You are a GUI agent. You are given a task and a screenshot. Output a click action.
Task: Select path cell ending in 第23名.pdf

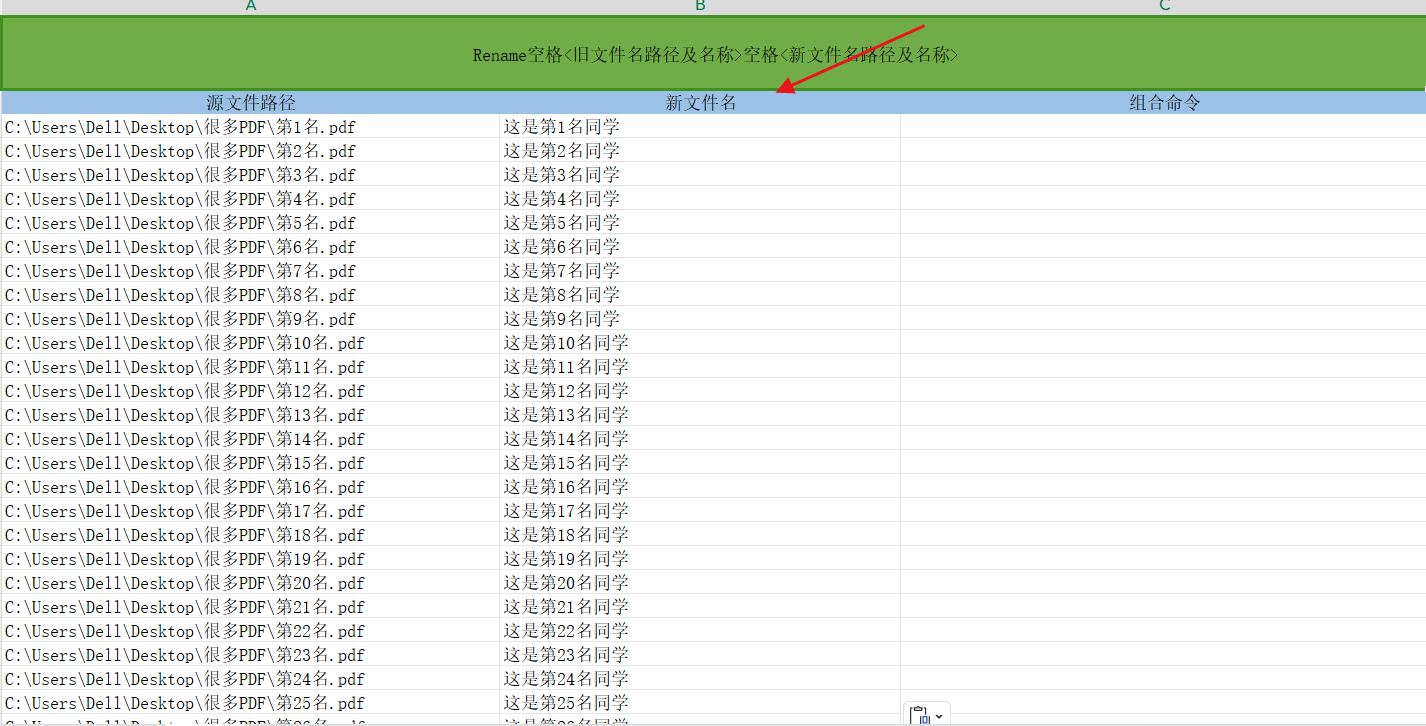click(251, 655)
